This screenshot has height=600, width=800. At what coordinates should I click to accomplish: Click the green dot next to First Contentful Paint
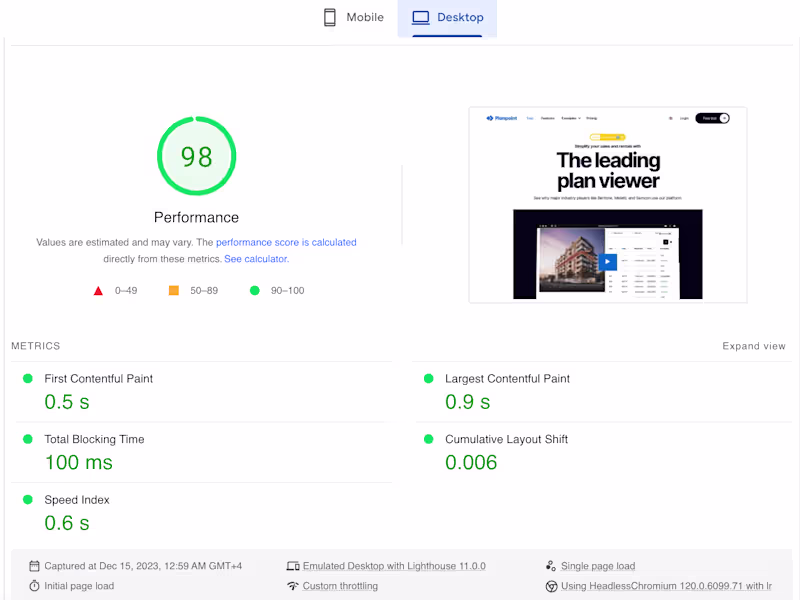tap(27, 378)
